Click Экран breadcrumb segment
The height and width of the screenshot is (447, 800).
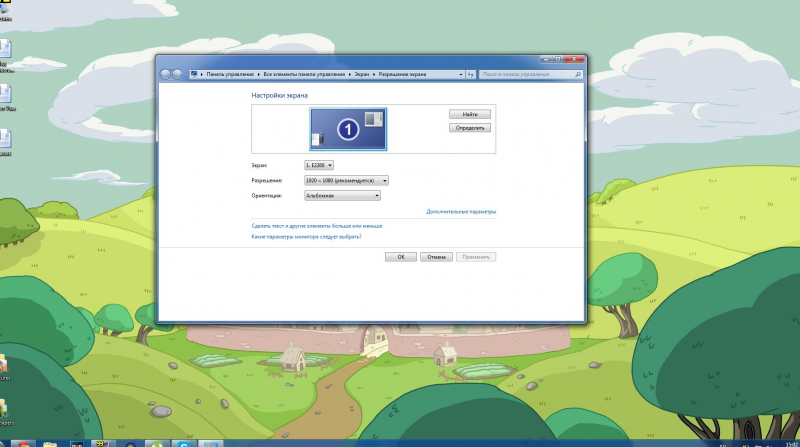(362, 74)
